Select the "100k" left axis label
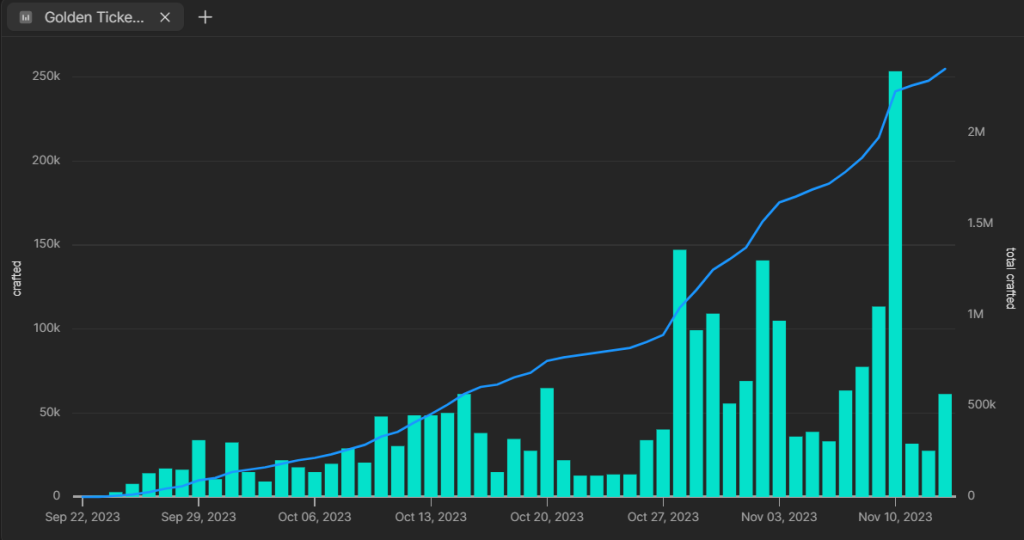This screenshot has width=1024, height=540. [46, 329]
